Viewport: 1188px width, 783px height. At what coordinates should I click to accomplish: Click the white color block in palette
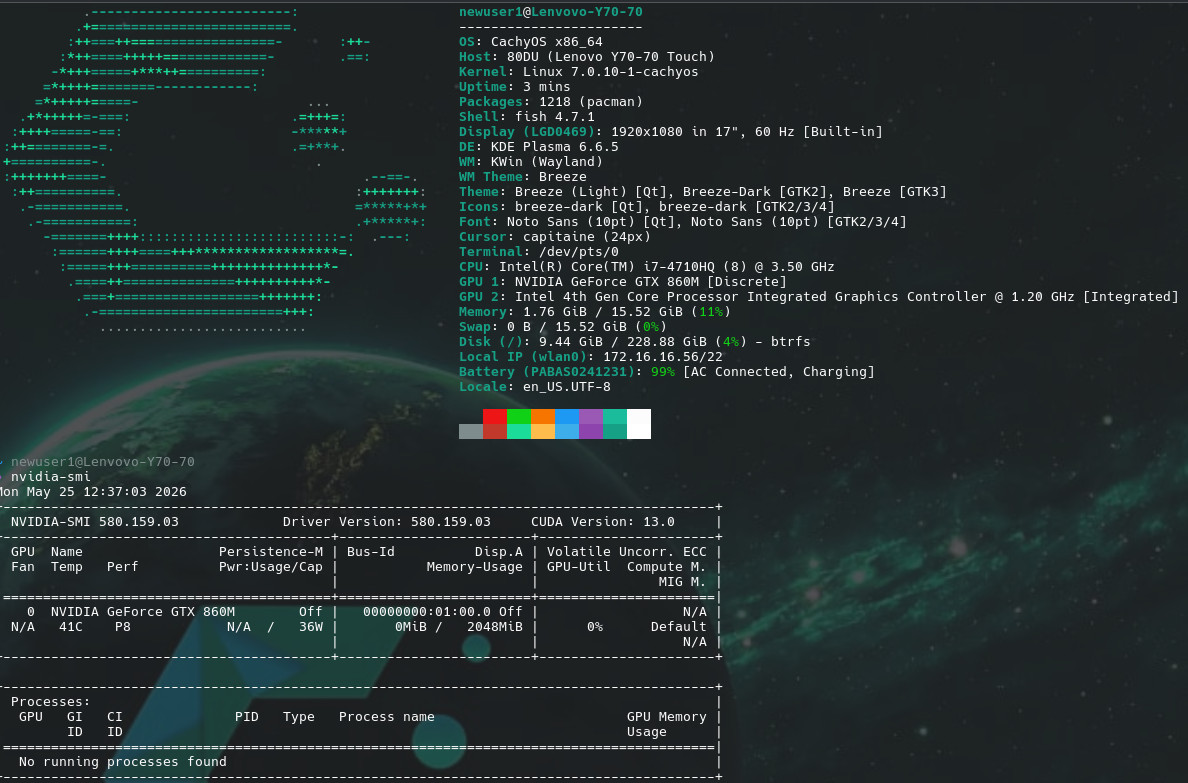point(639,424)
